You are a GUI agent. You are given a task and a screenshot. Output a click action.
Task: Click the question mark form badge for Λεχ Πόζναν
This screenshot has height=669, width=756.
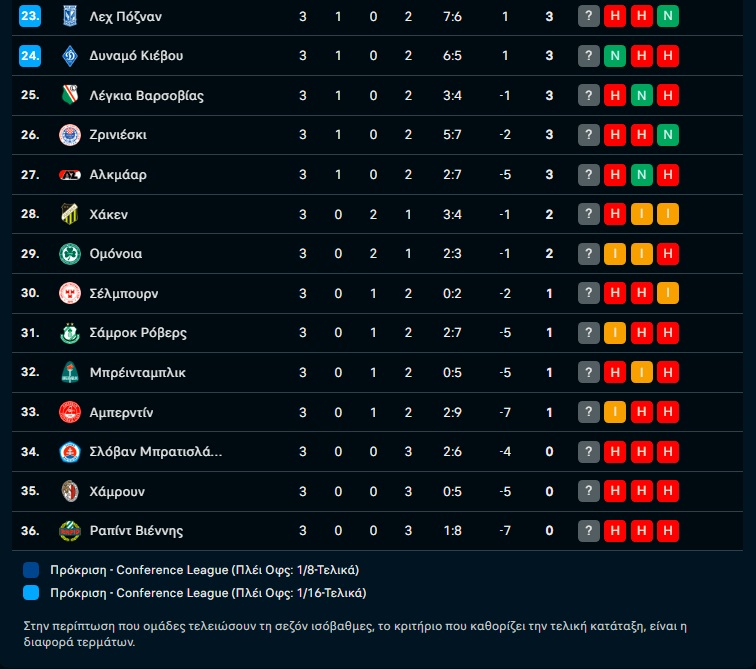(588, 17)
